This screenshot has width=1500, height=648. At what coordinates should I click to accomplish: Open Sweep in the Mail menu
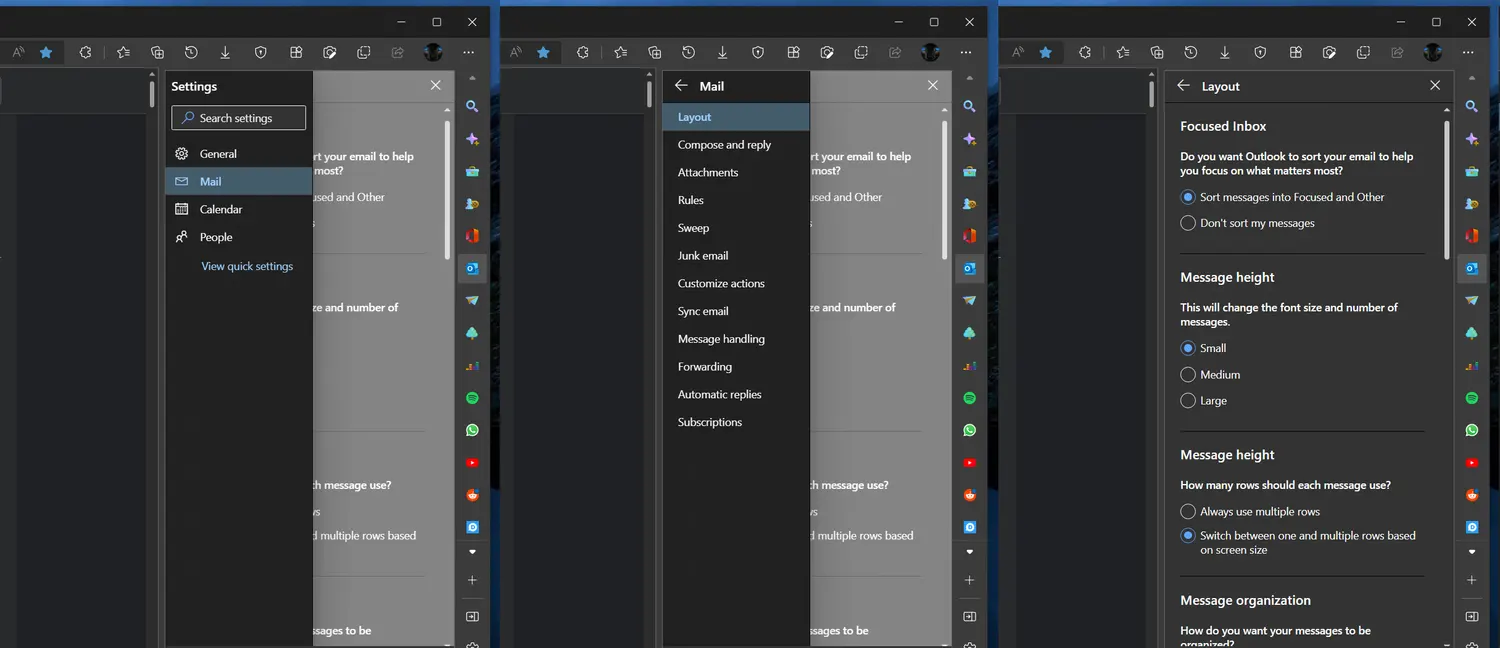(x=736, y=228)
